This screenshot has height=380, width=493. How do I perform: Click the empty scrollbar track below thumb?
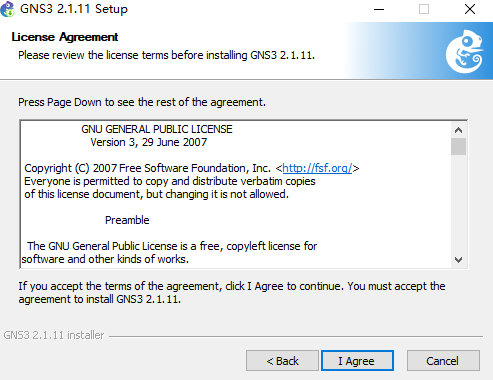point(458,203)
